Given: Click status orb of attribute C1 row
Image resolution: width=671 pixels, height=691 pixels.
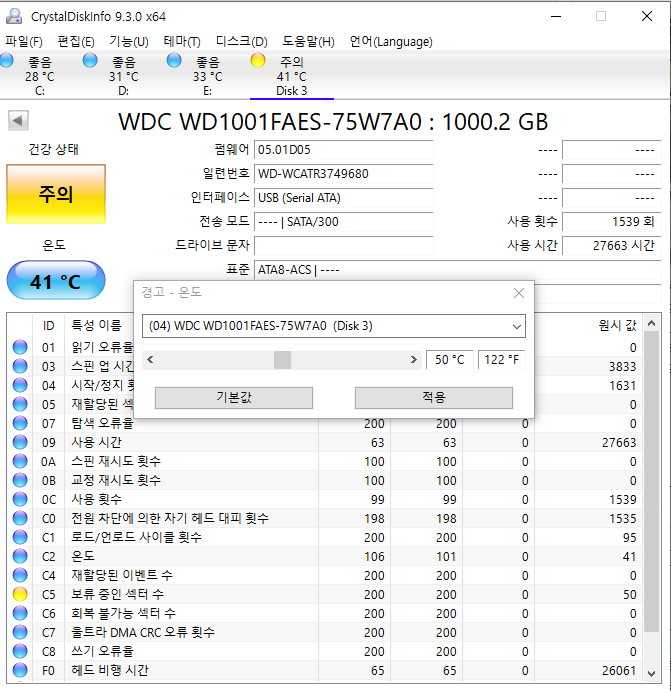Looking at the screenshot, I should click(x=20, y=537).
